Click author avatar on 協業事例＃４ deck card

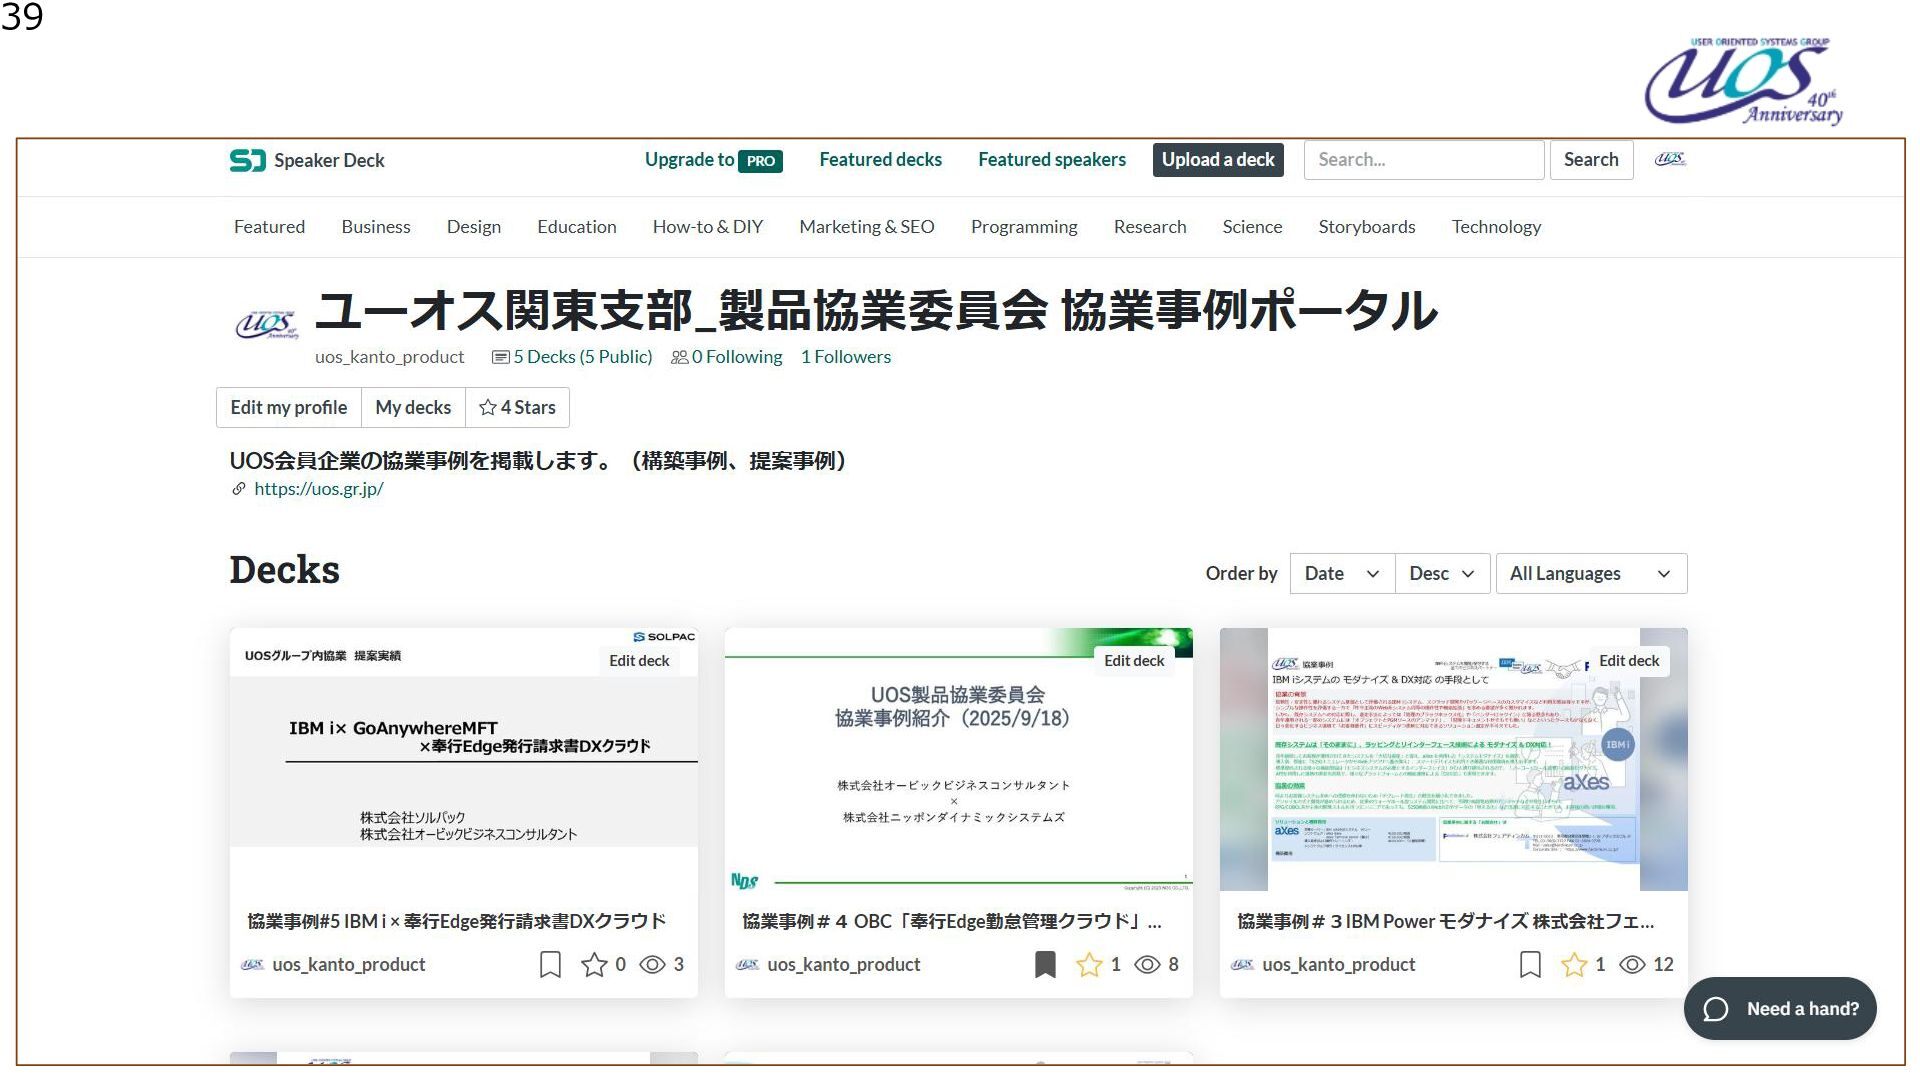click(747, 965)
